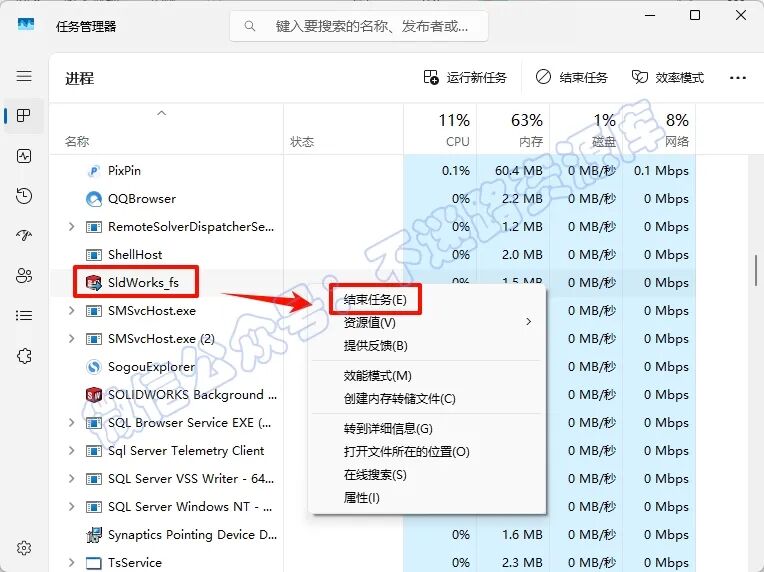Click the ShellHost process icon

[94, 255]
